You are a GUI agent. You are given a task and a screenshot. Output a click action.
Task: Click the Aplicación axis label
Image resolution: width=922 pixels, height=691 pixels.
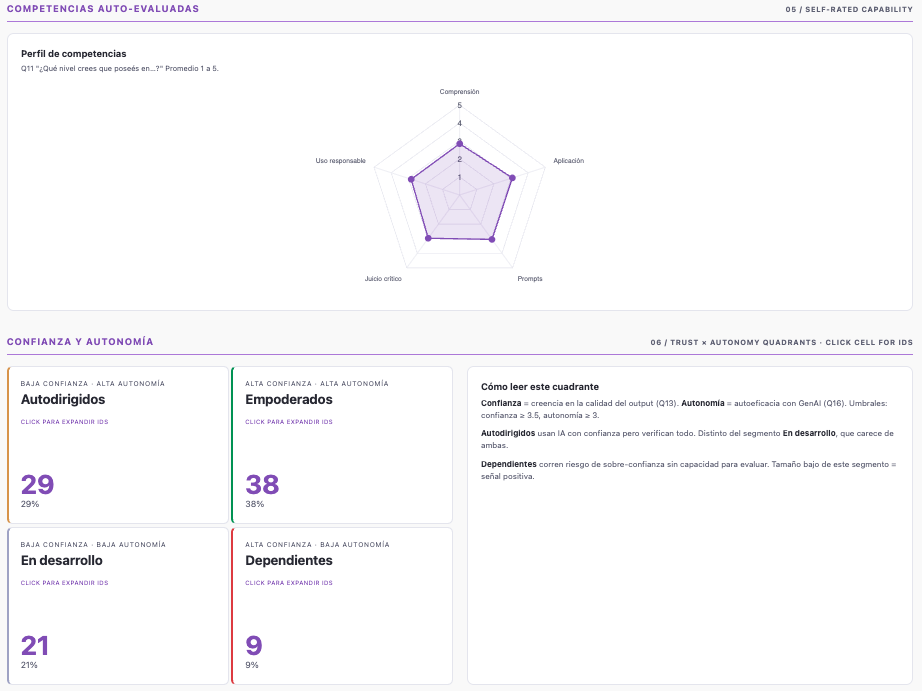[569, 161]
